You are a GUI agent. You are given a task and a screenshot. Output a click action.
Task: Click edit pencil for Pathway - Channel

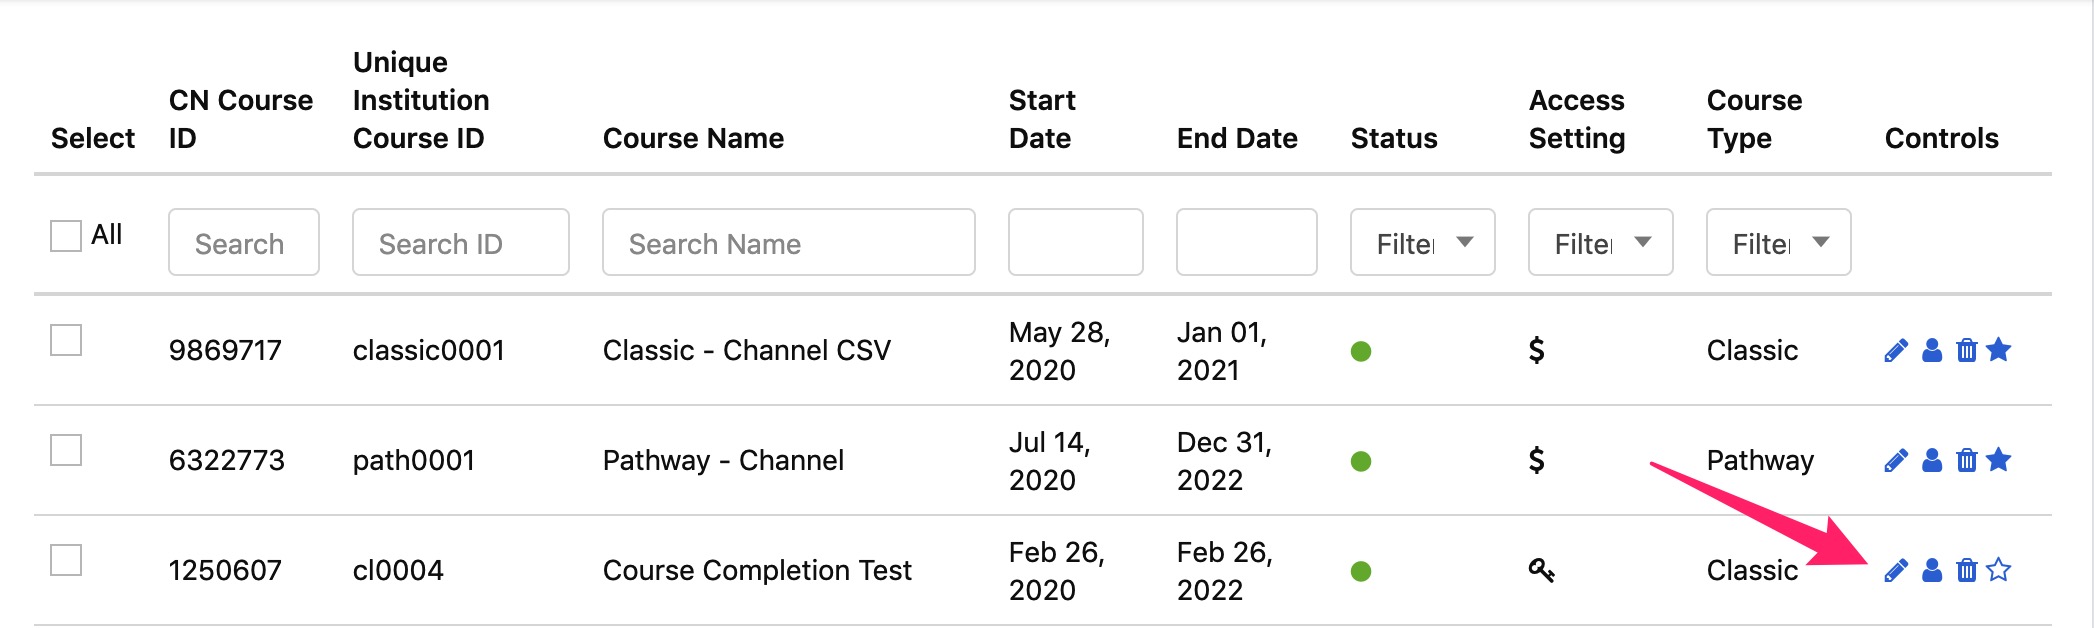1895,460
